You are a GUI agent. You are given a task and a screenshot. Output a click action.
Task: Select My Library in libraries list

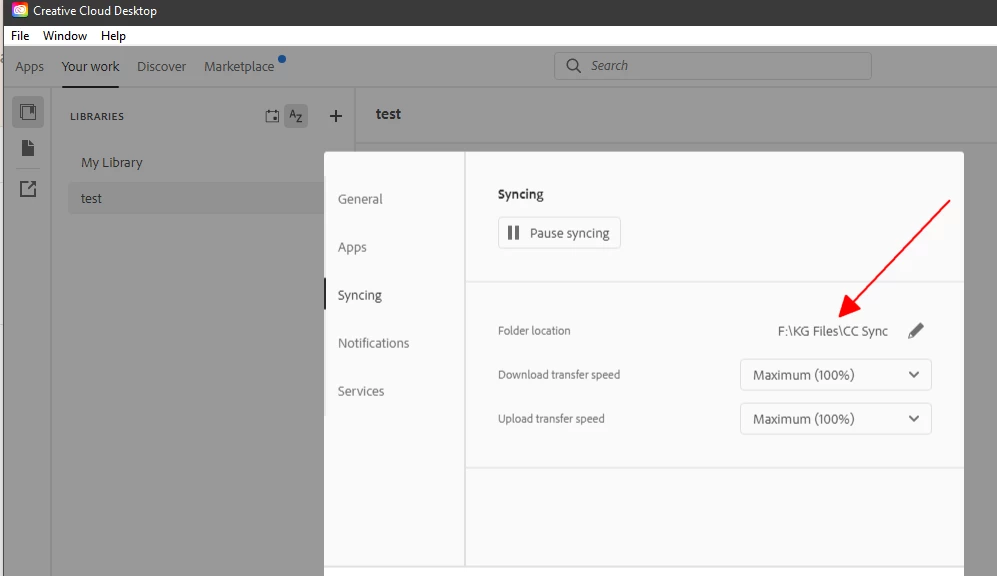pos(111,163)
